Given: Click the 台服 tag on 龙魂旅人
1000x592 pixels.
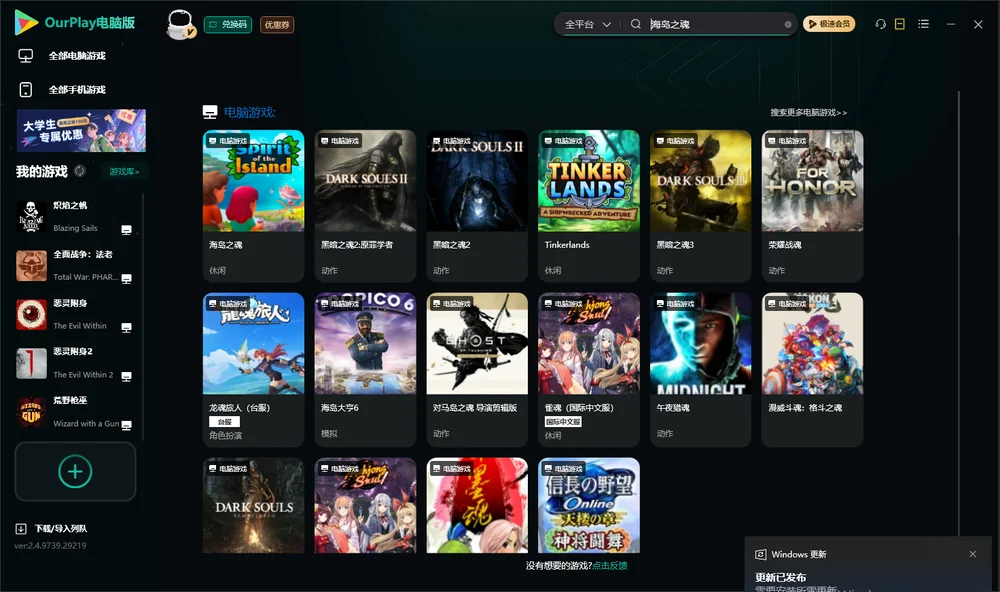Looking at the screenshot, I should (224, 422).
